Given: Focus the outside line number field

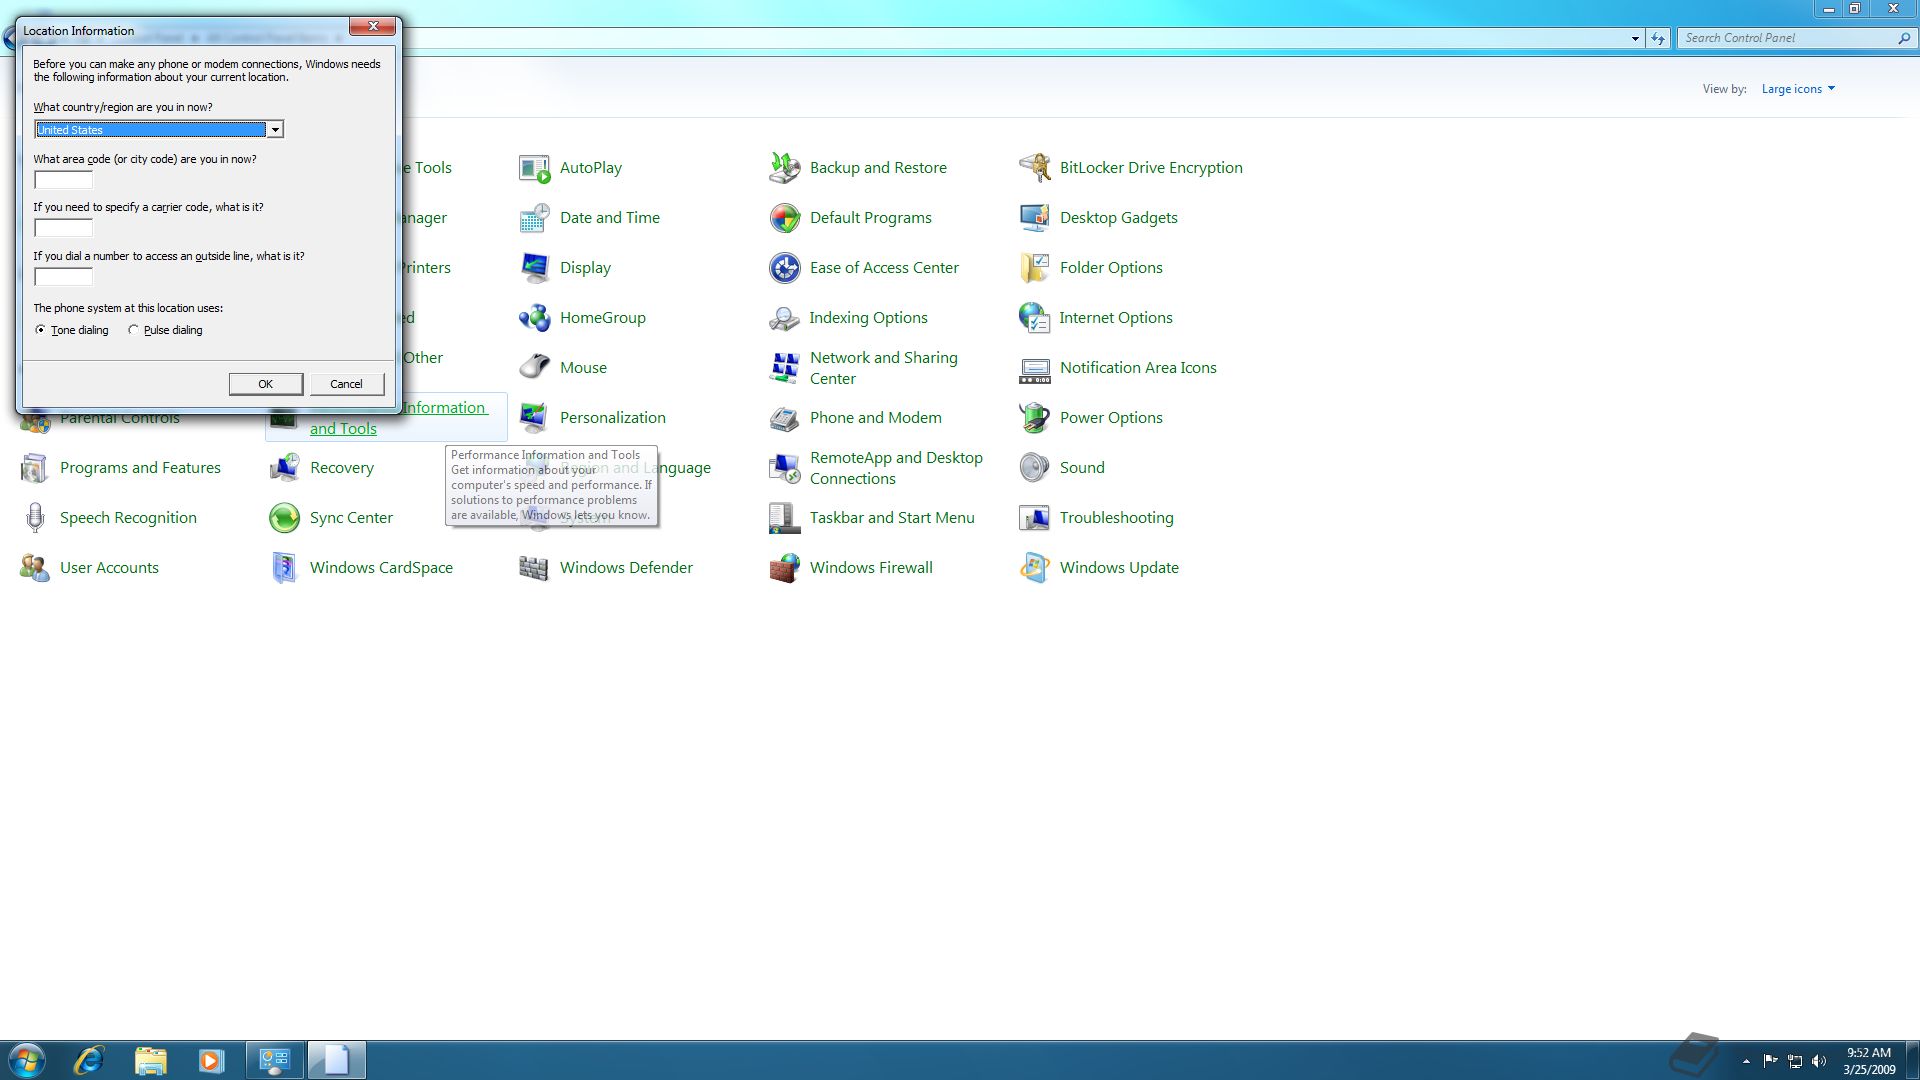Looking at the screenshot, I should pyautogui.click(x=63, y=277).
